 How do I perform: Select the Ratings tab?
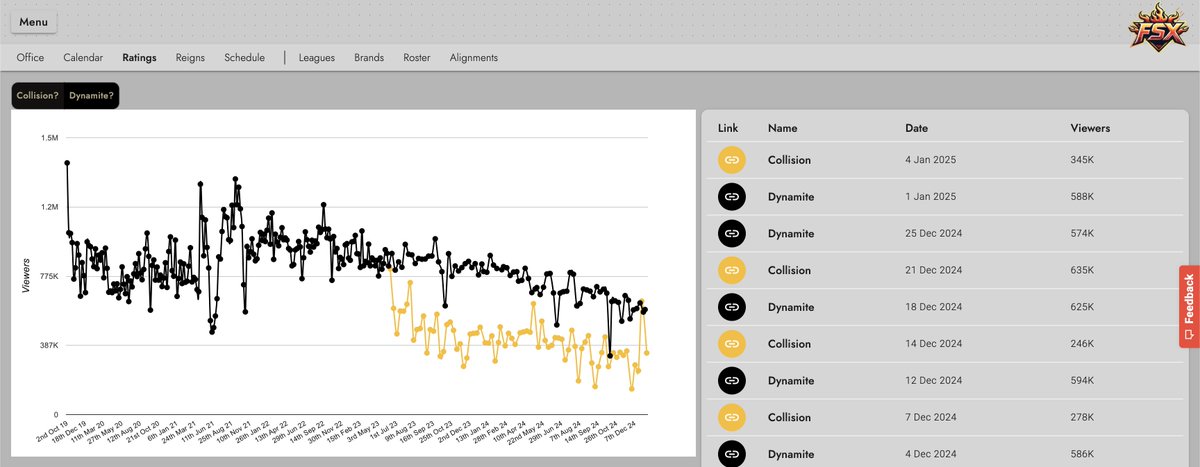(x=140, y=58)
